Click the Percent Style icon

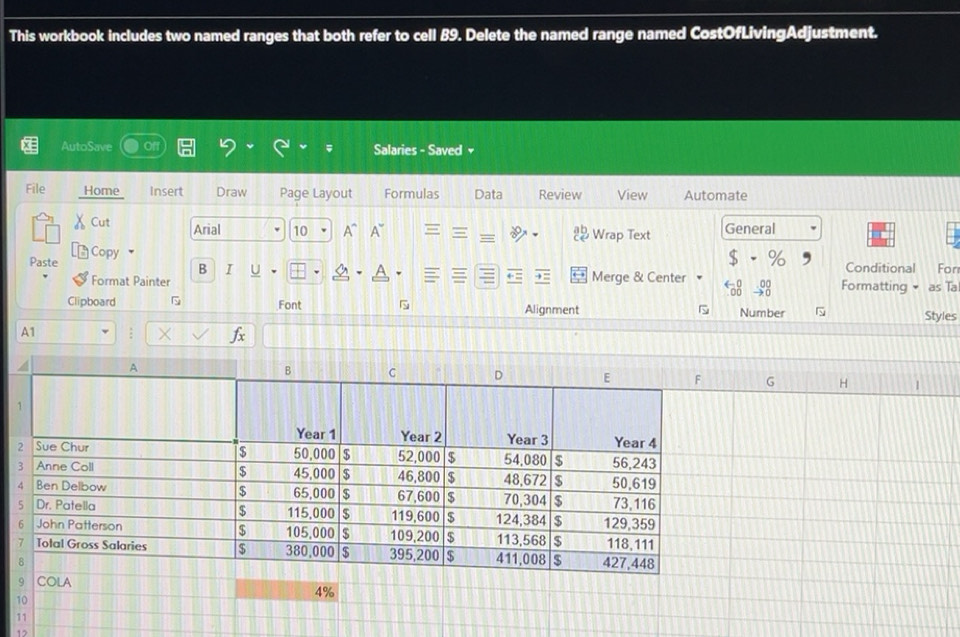(776, 258)
